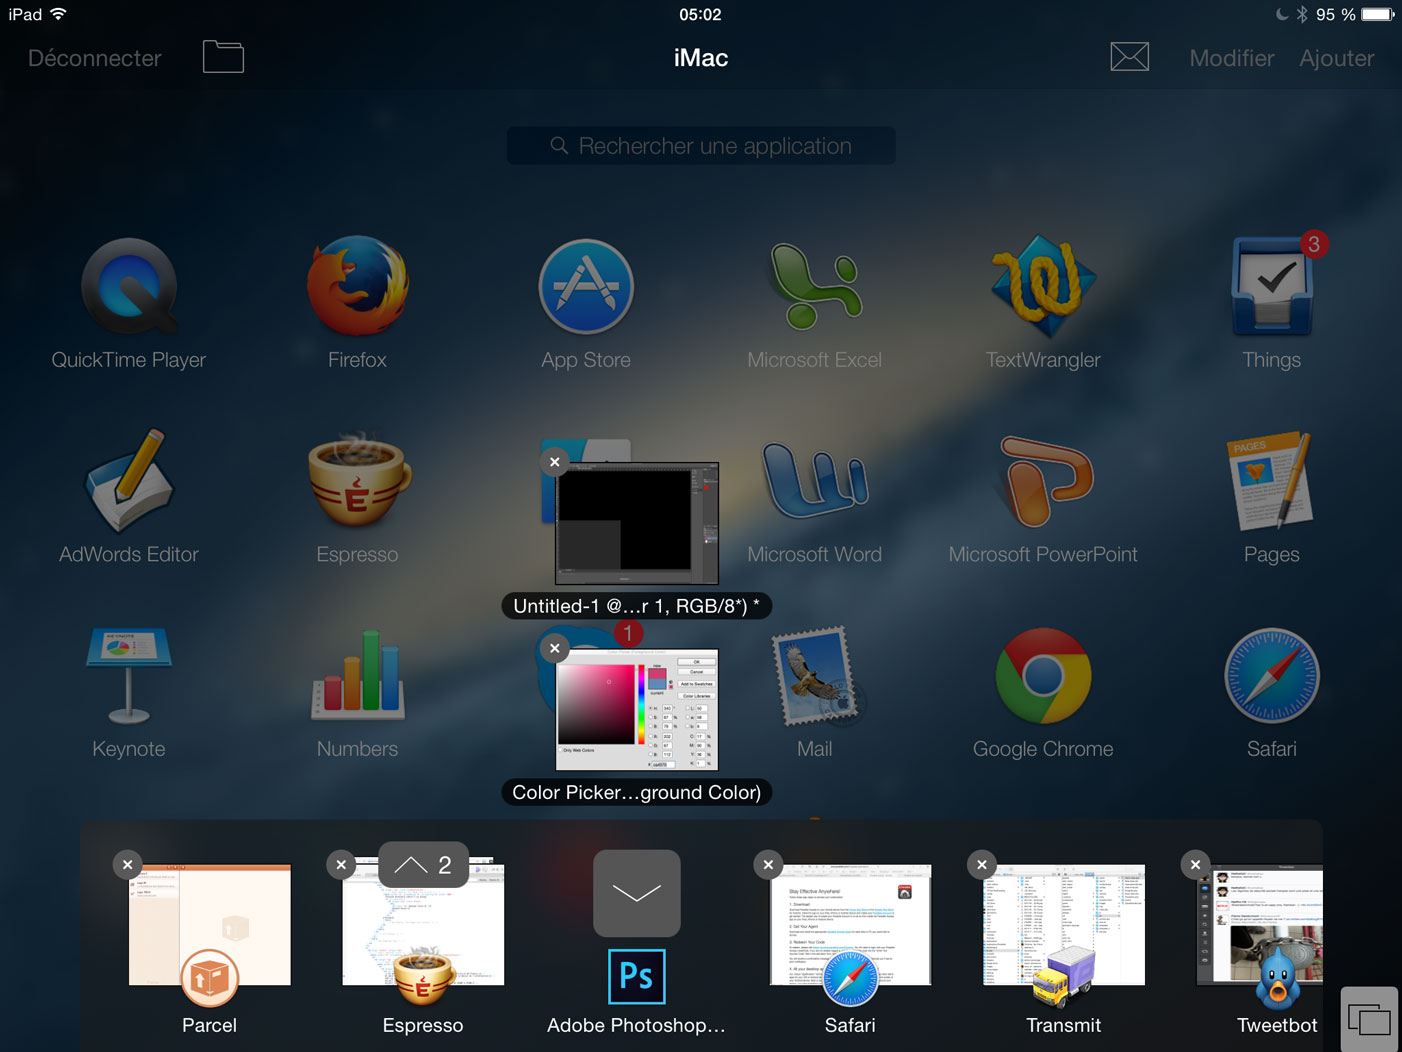Tap Ajouter in the top bar
Screen dimensions: 1402x1052
tap(1337, 58)
